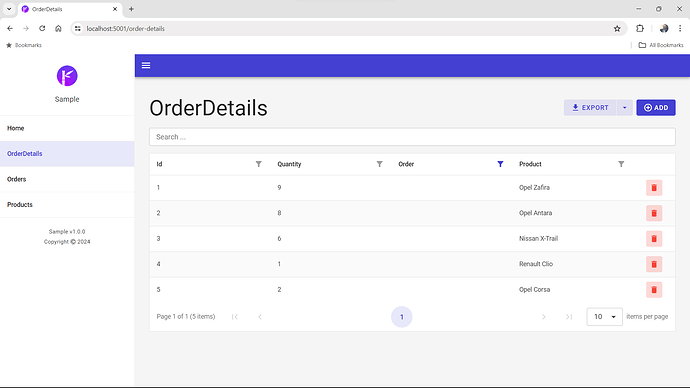Open the items per page dropdown
This screenshot has height=388, width=690.
(x=604, y=317)
